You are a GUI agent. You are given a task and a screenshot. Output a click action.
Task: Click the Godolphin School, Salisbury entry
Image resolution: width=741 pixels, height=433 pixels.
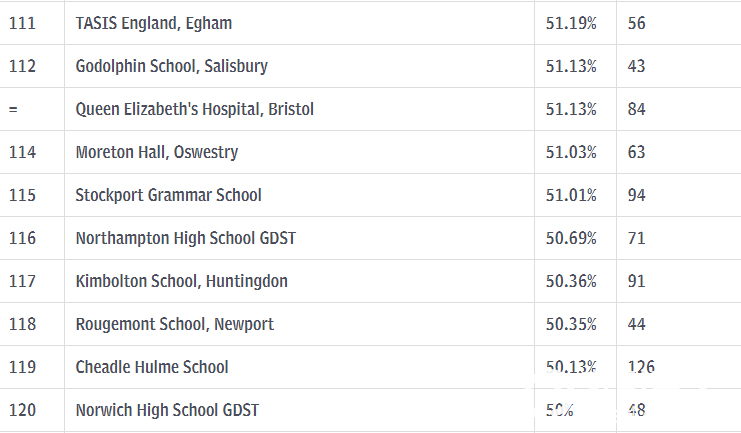pyautogui.click(x=172, y=66)
